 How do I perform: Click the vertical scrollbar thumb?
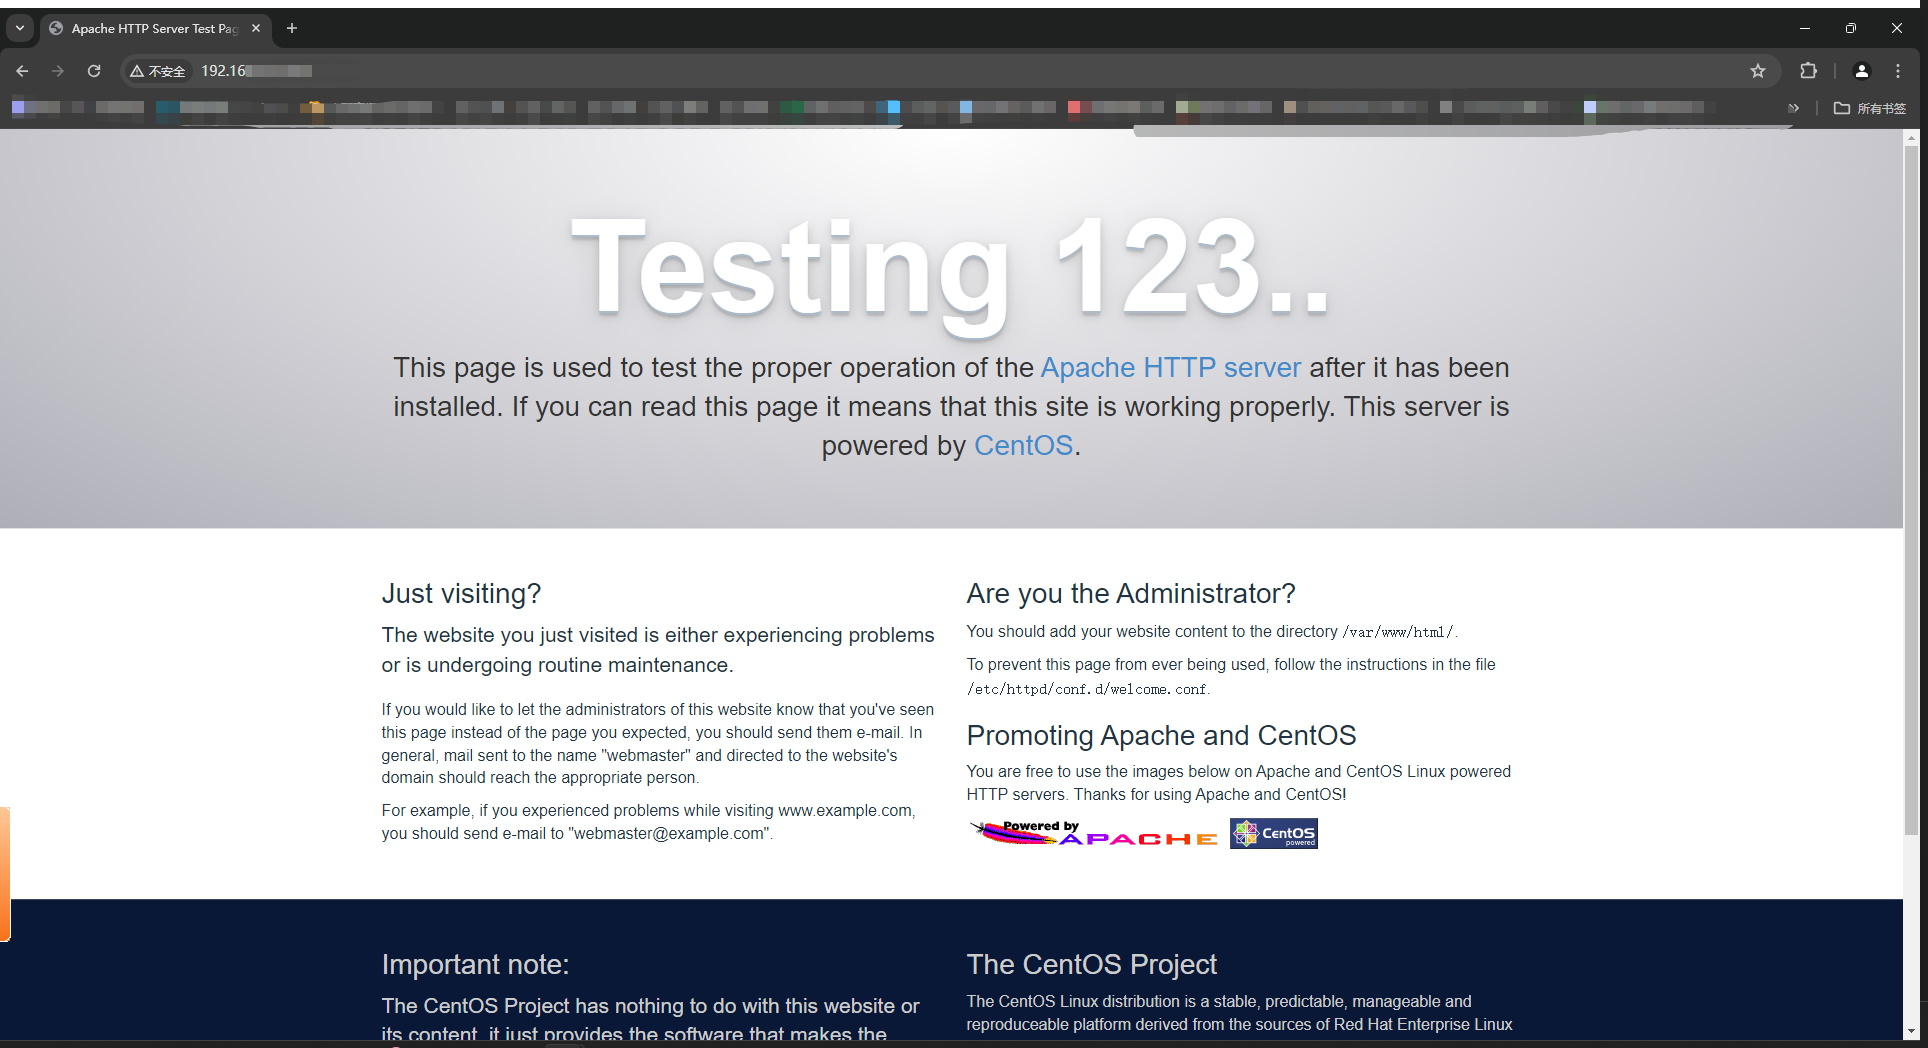[1911, 490]
